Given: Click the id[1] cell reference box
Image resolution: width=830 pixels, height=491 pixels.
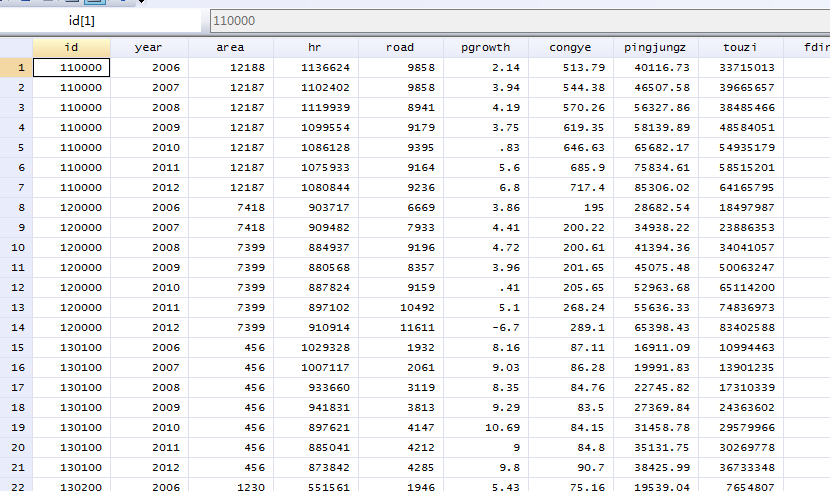Looking at the screenshot, I should [101, 21].
